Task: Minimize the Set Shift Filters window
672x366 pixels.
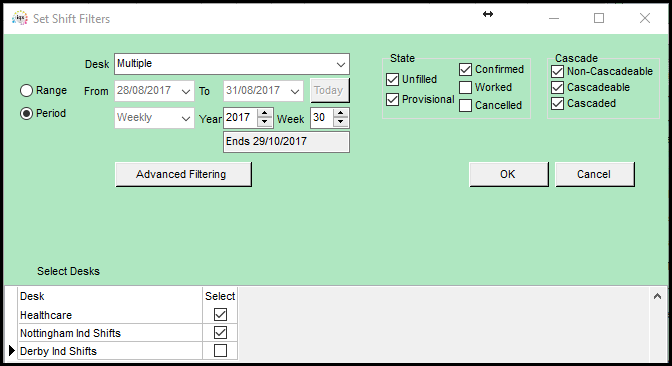Action: tap(554, 18)
